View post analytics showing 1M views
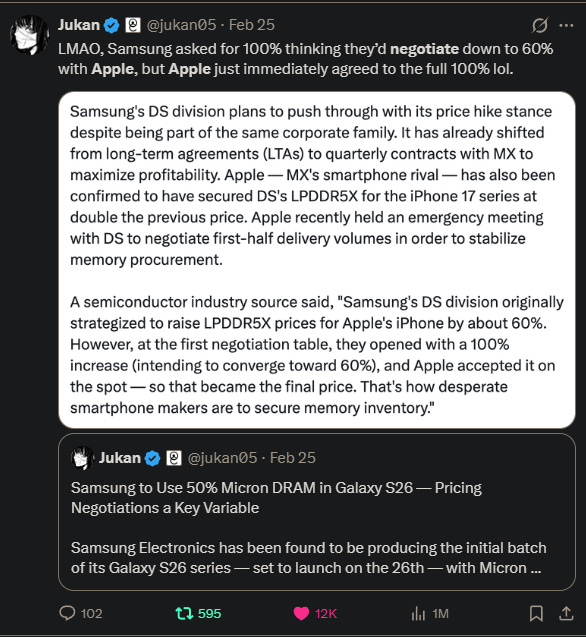 click(430, 613)
